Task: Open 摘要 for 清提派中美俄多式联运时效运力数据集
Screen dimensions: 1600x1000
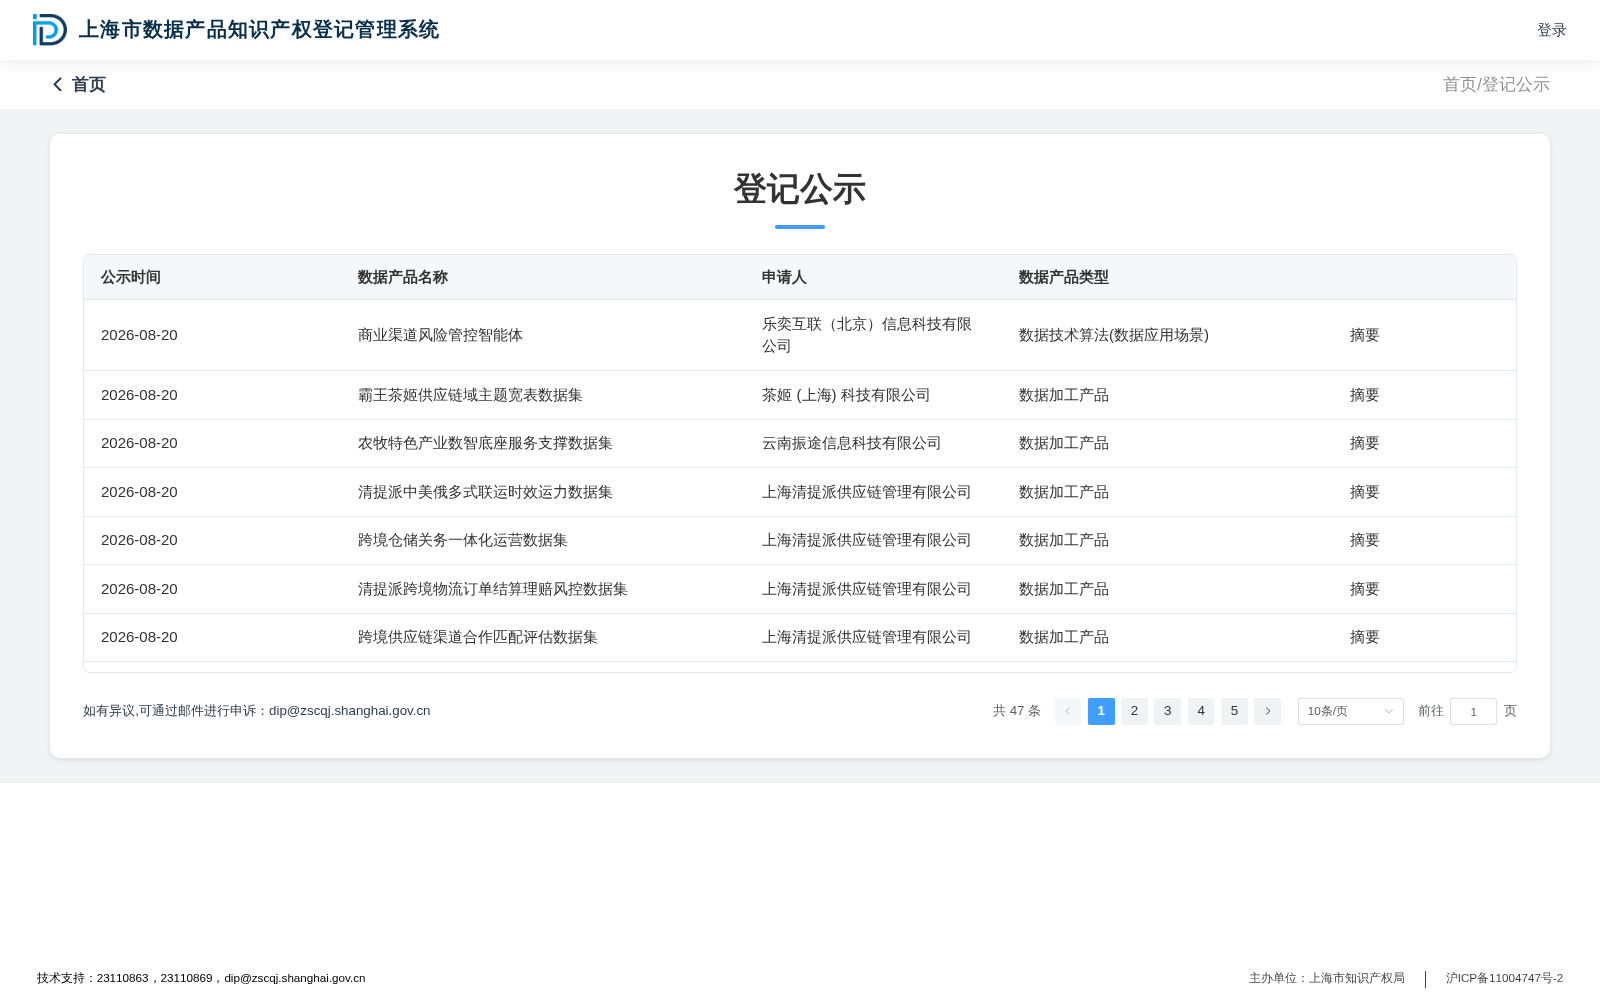Action: [1364, 492]
